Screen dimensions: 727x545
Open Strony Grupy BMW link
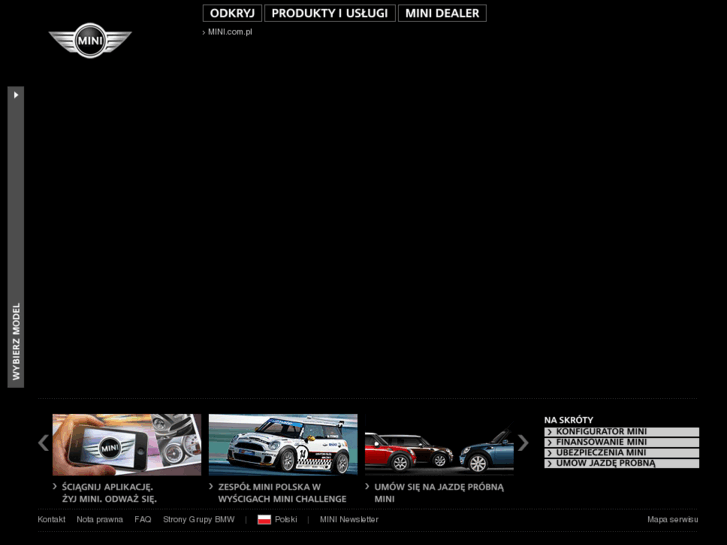click(x=199, y=519)
